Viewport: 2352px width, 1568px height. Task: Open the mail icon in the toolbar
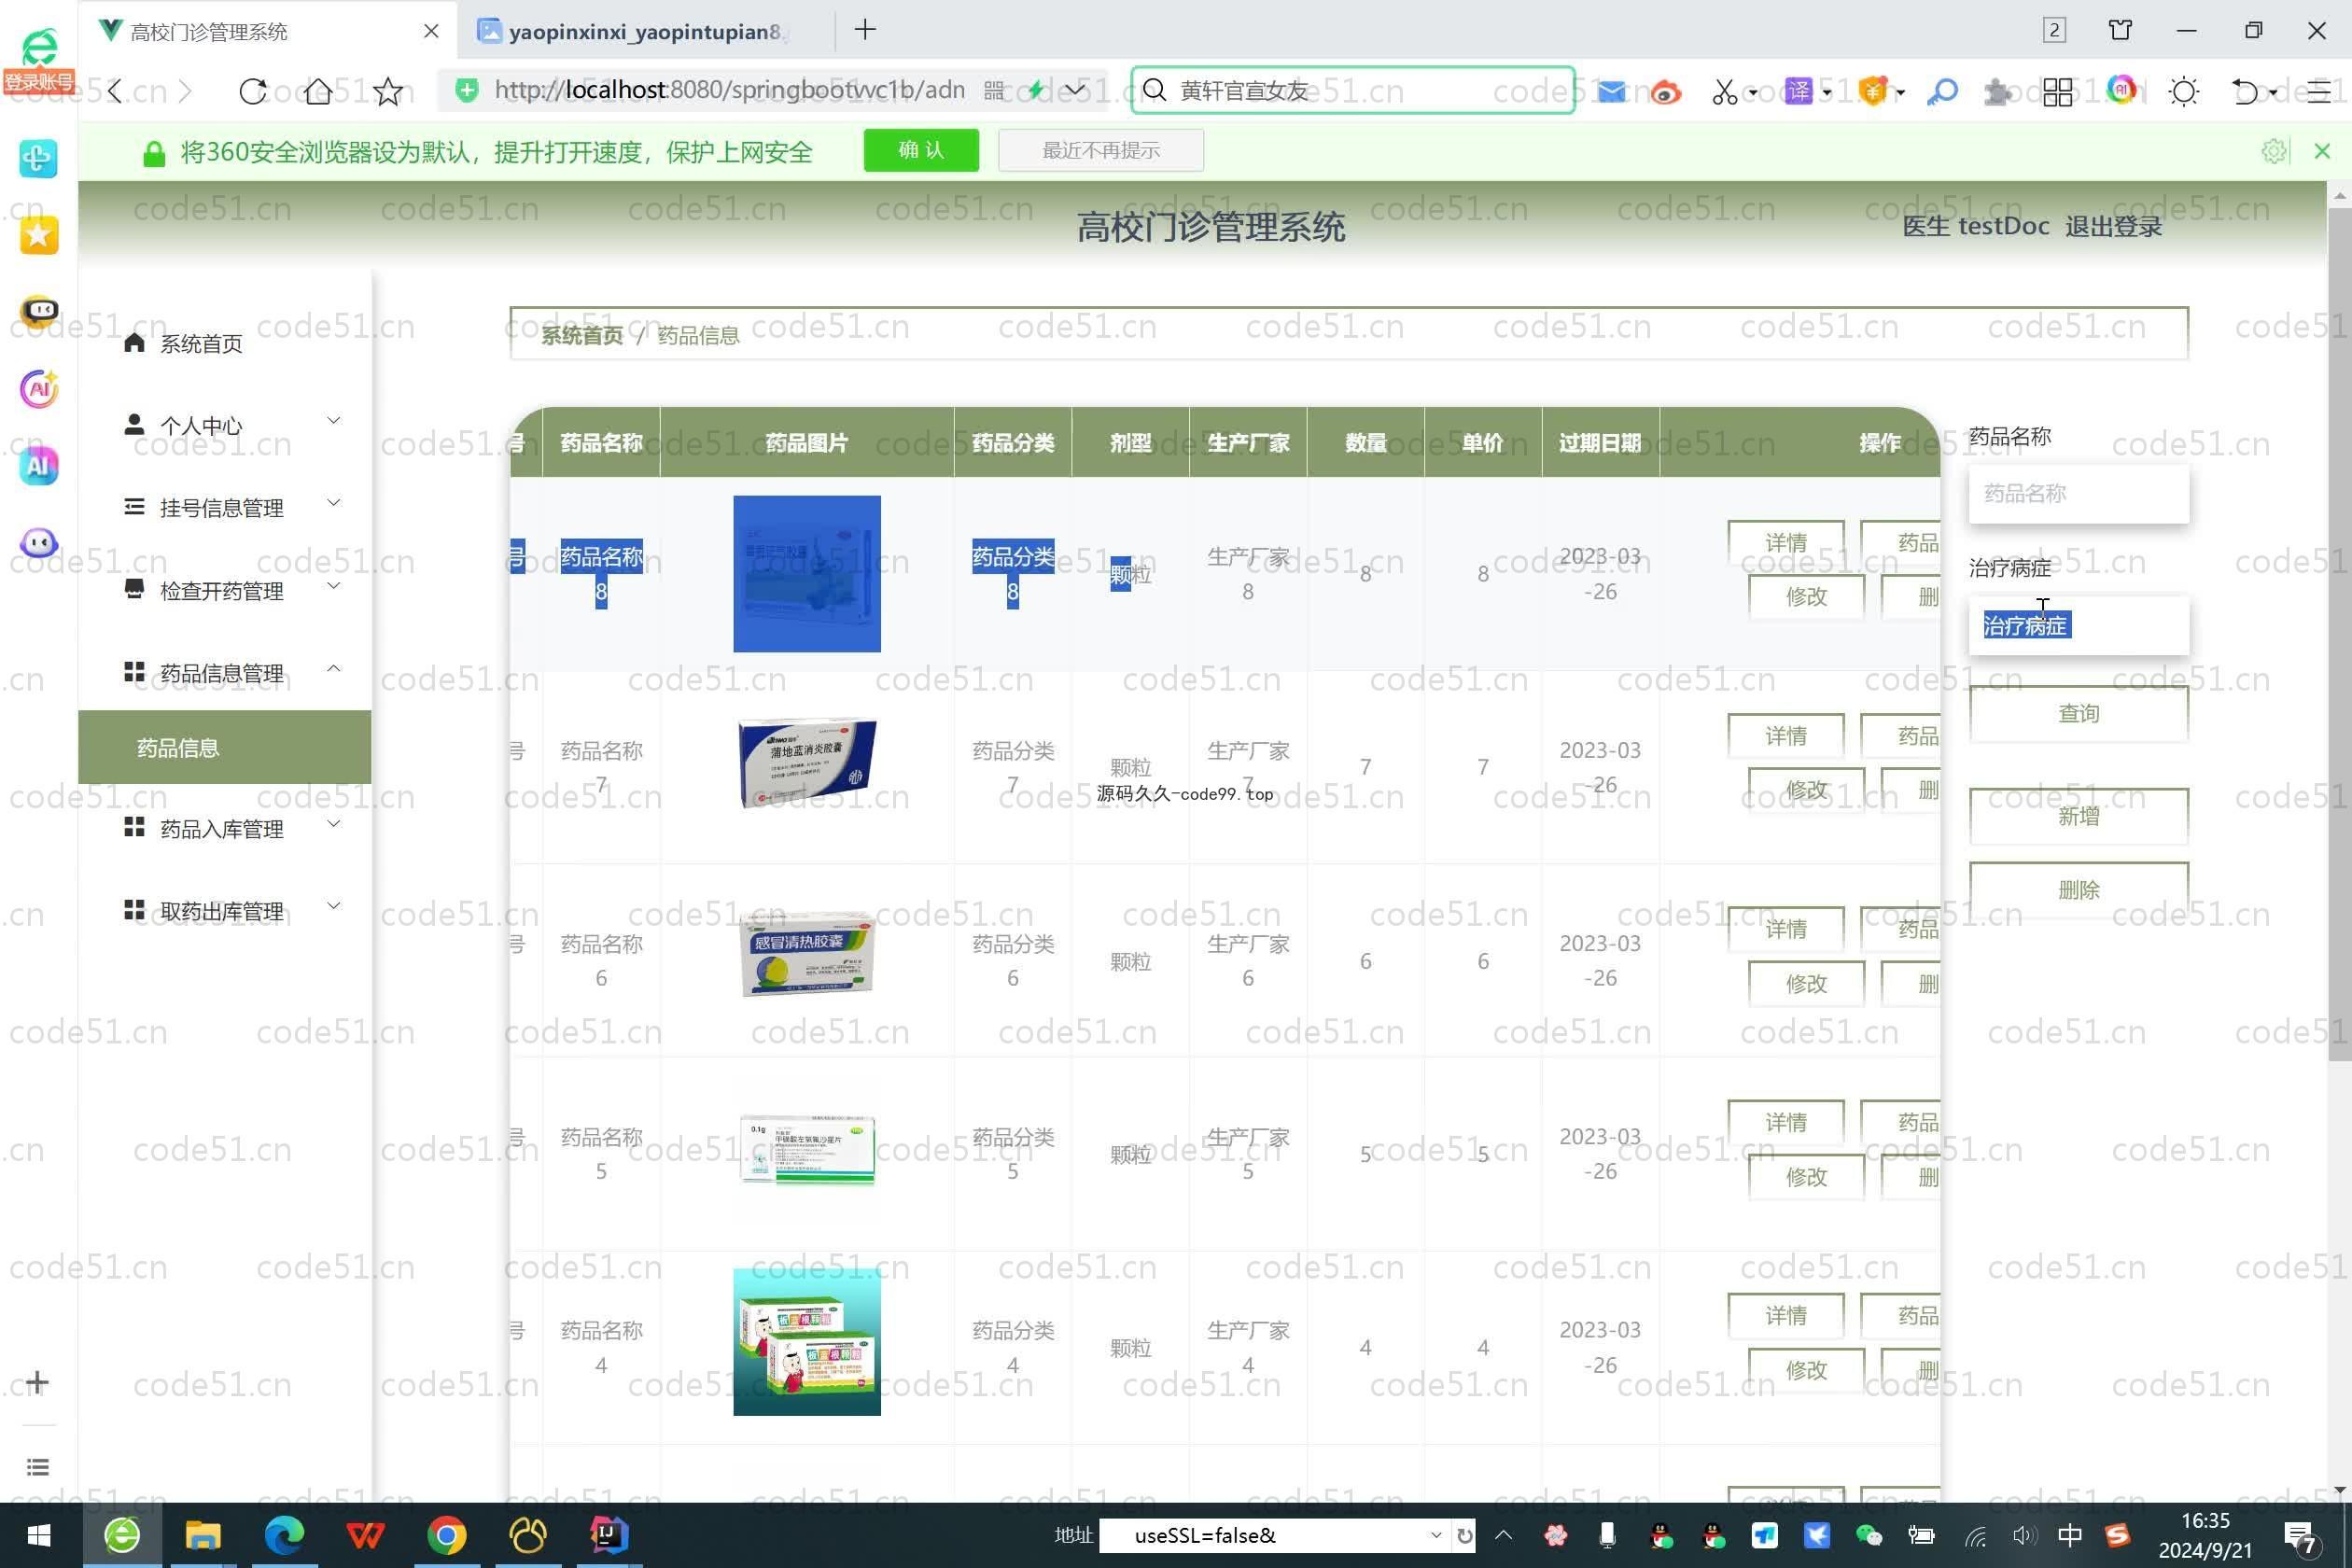pyautogui.click(x=1611, y=91)
